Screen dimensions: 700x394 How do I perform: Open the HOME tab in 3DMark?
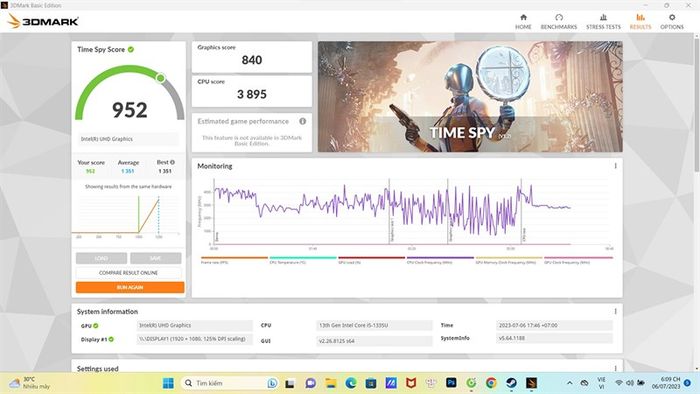pos(523,21)
